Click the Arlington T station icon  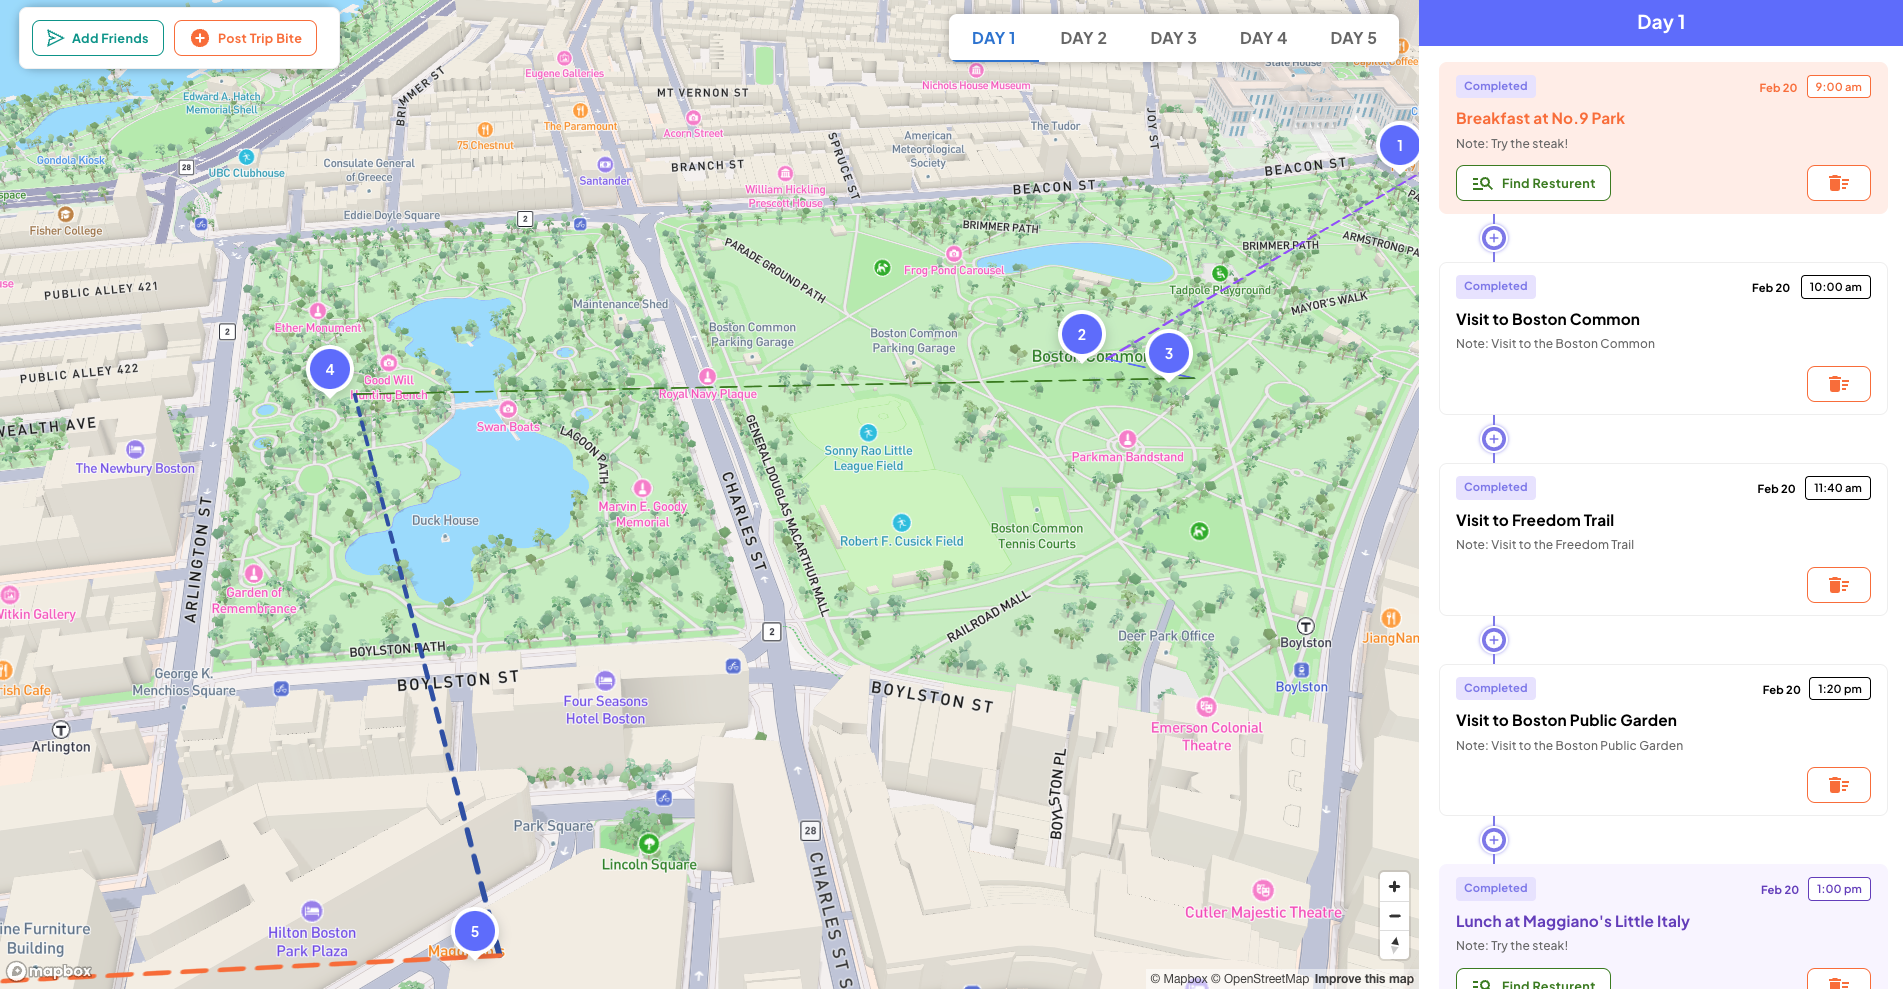pos(61,730)
